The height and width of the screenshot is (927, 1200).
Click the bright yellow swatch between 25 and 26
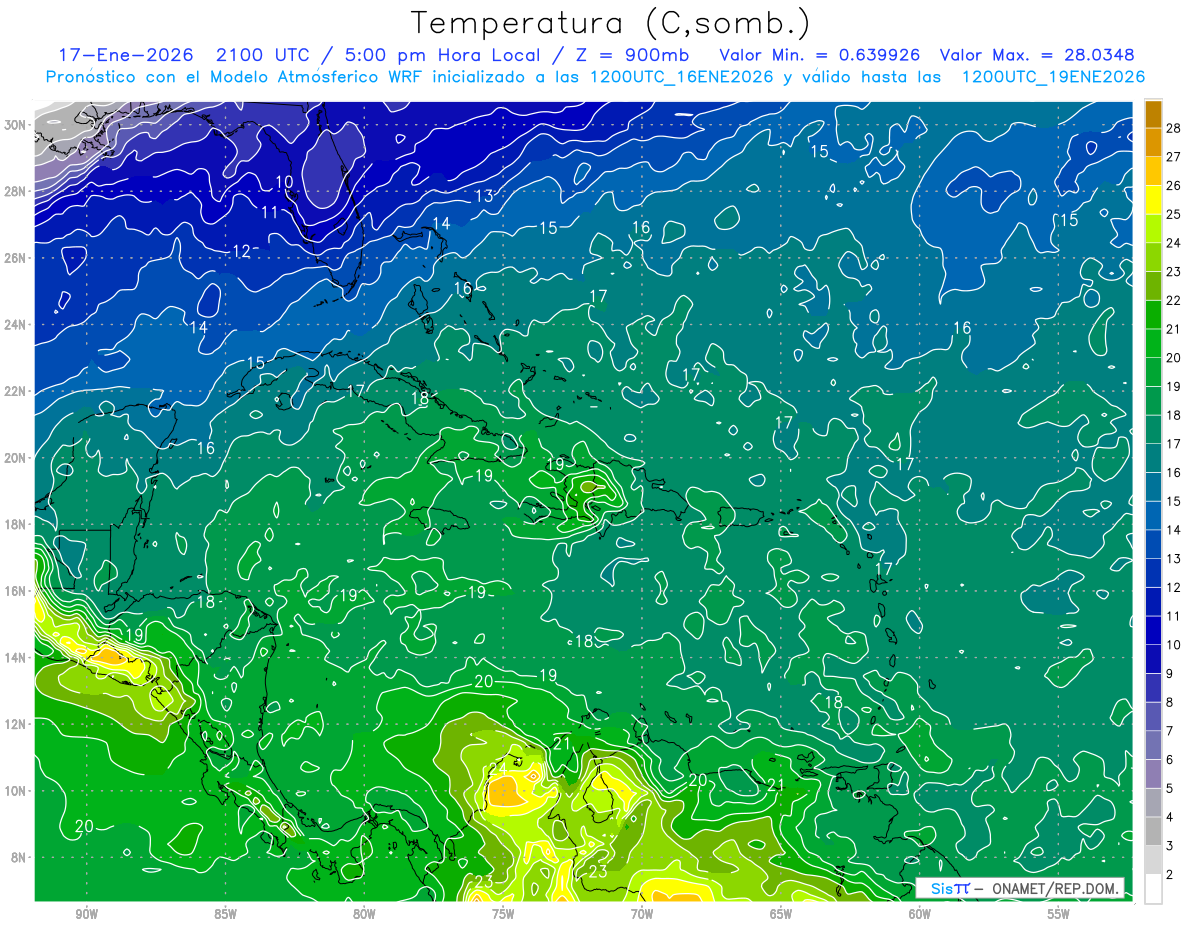pos(1153,200)
